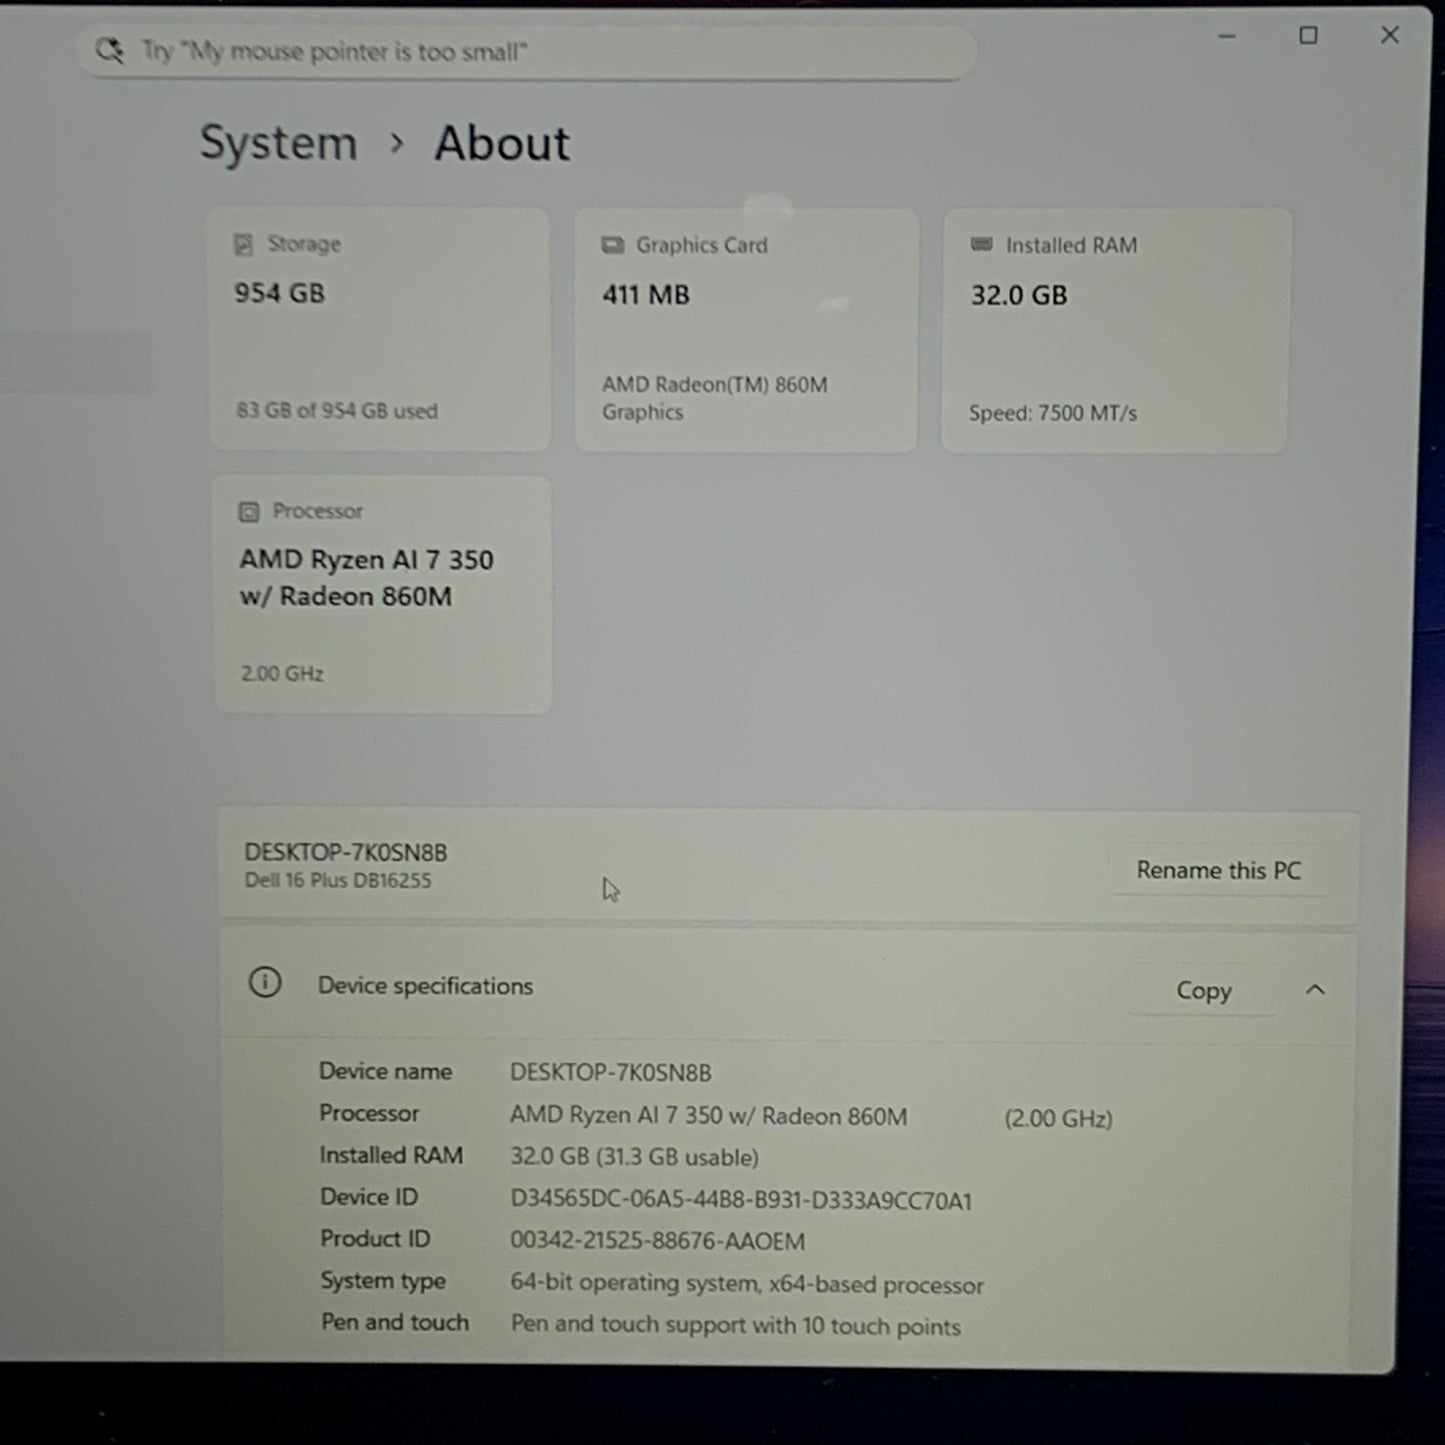1445x1445 pixels.
Task: Click the minimize window icon
Action: pos(1227,36)
